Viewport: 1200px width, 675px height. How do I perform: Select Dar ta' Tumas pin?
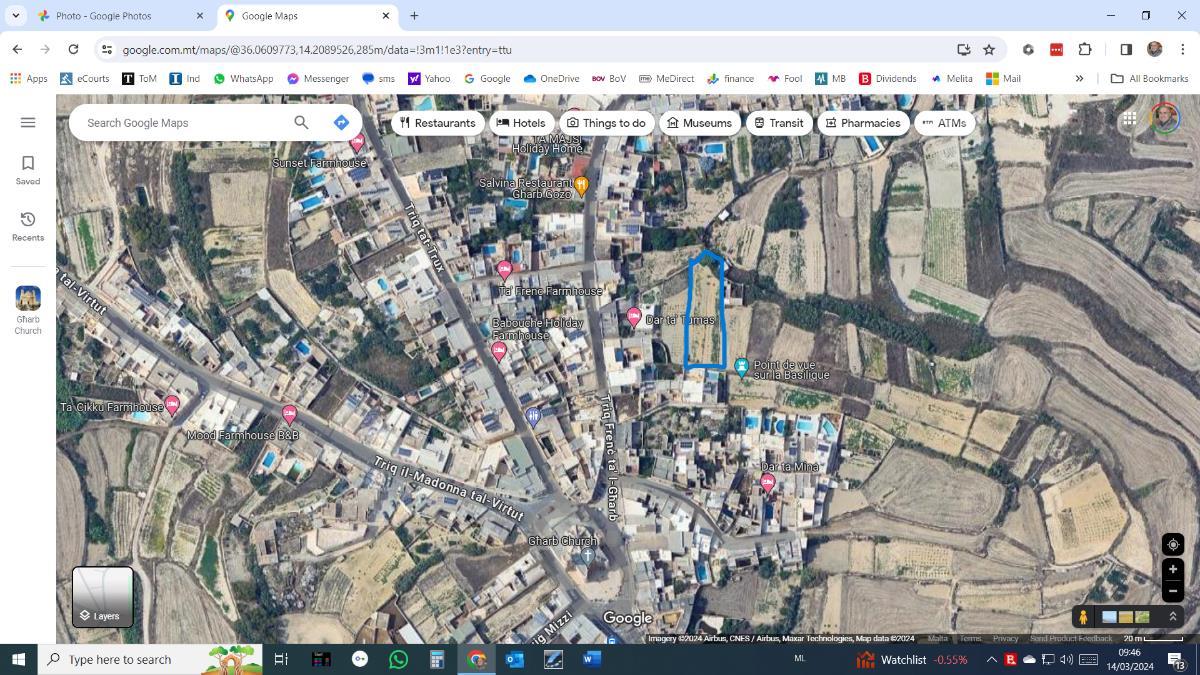[x=633, y=317]
